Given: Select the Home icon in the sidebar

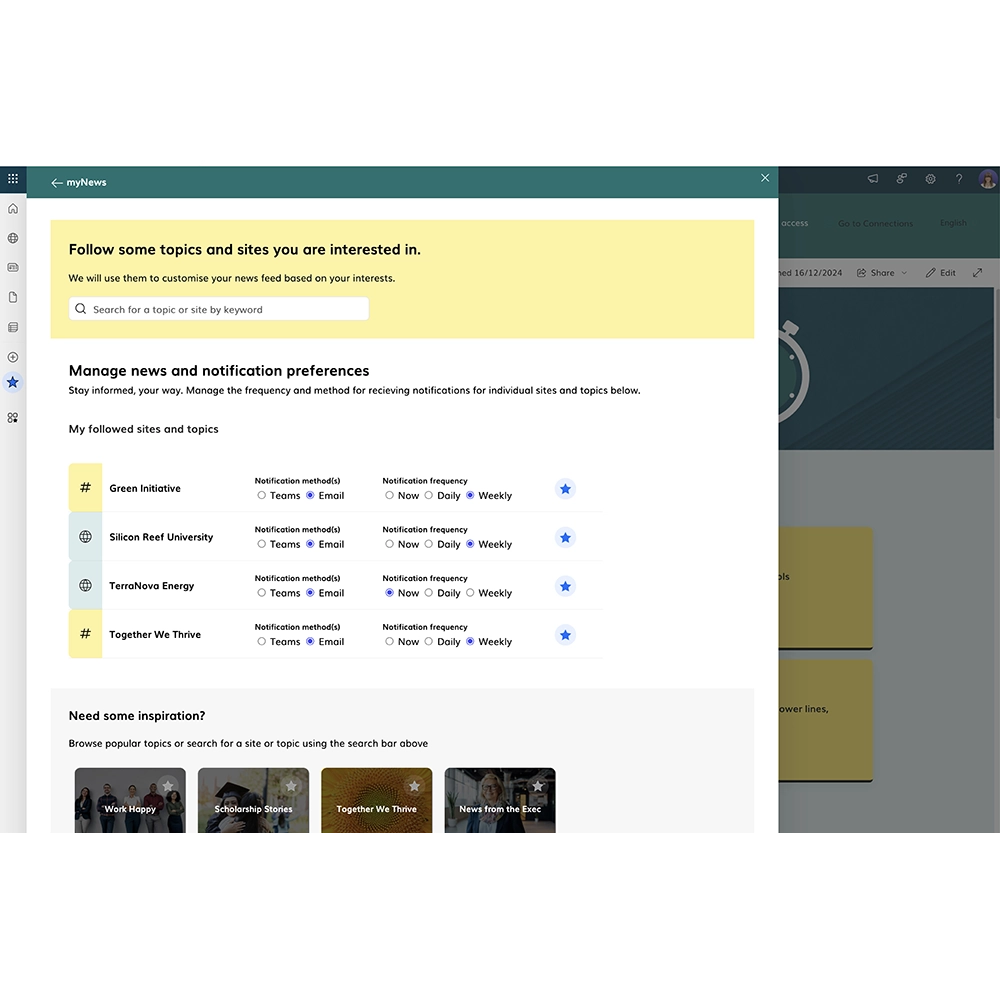Looking at the screenshot, I should point(13,208).
